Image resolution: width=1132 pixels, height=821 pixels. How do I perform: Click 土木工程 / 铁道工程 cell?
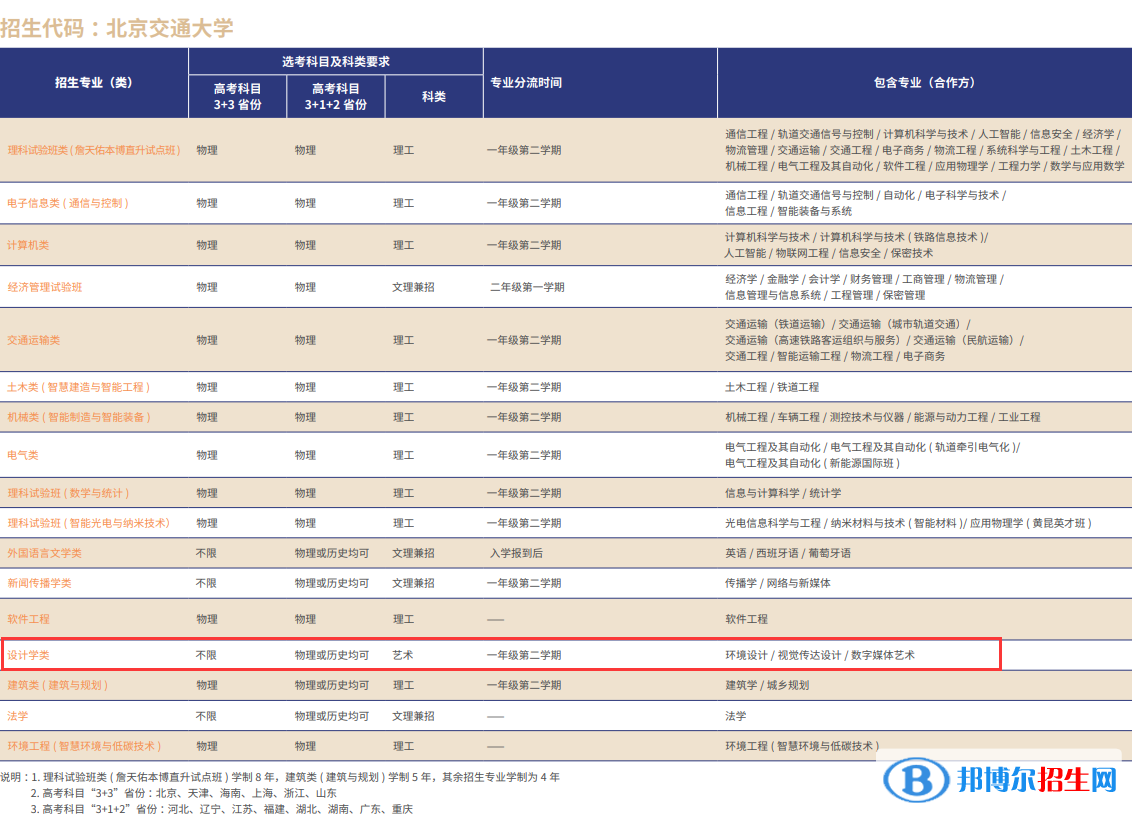(x=772, y=387)
